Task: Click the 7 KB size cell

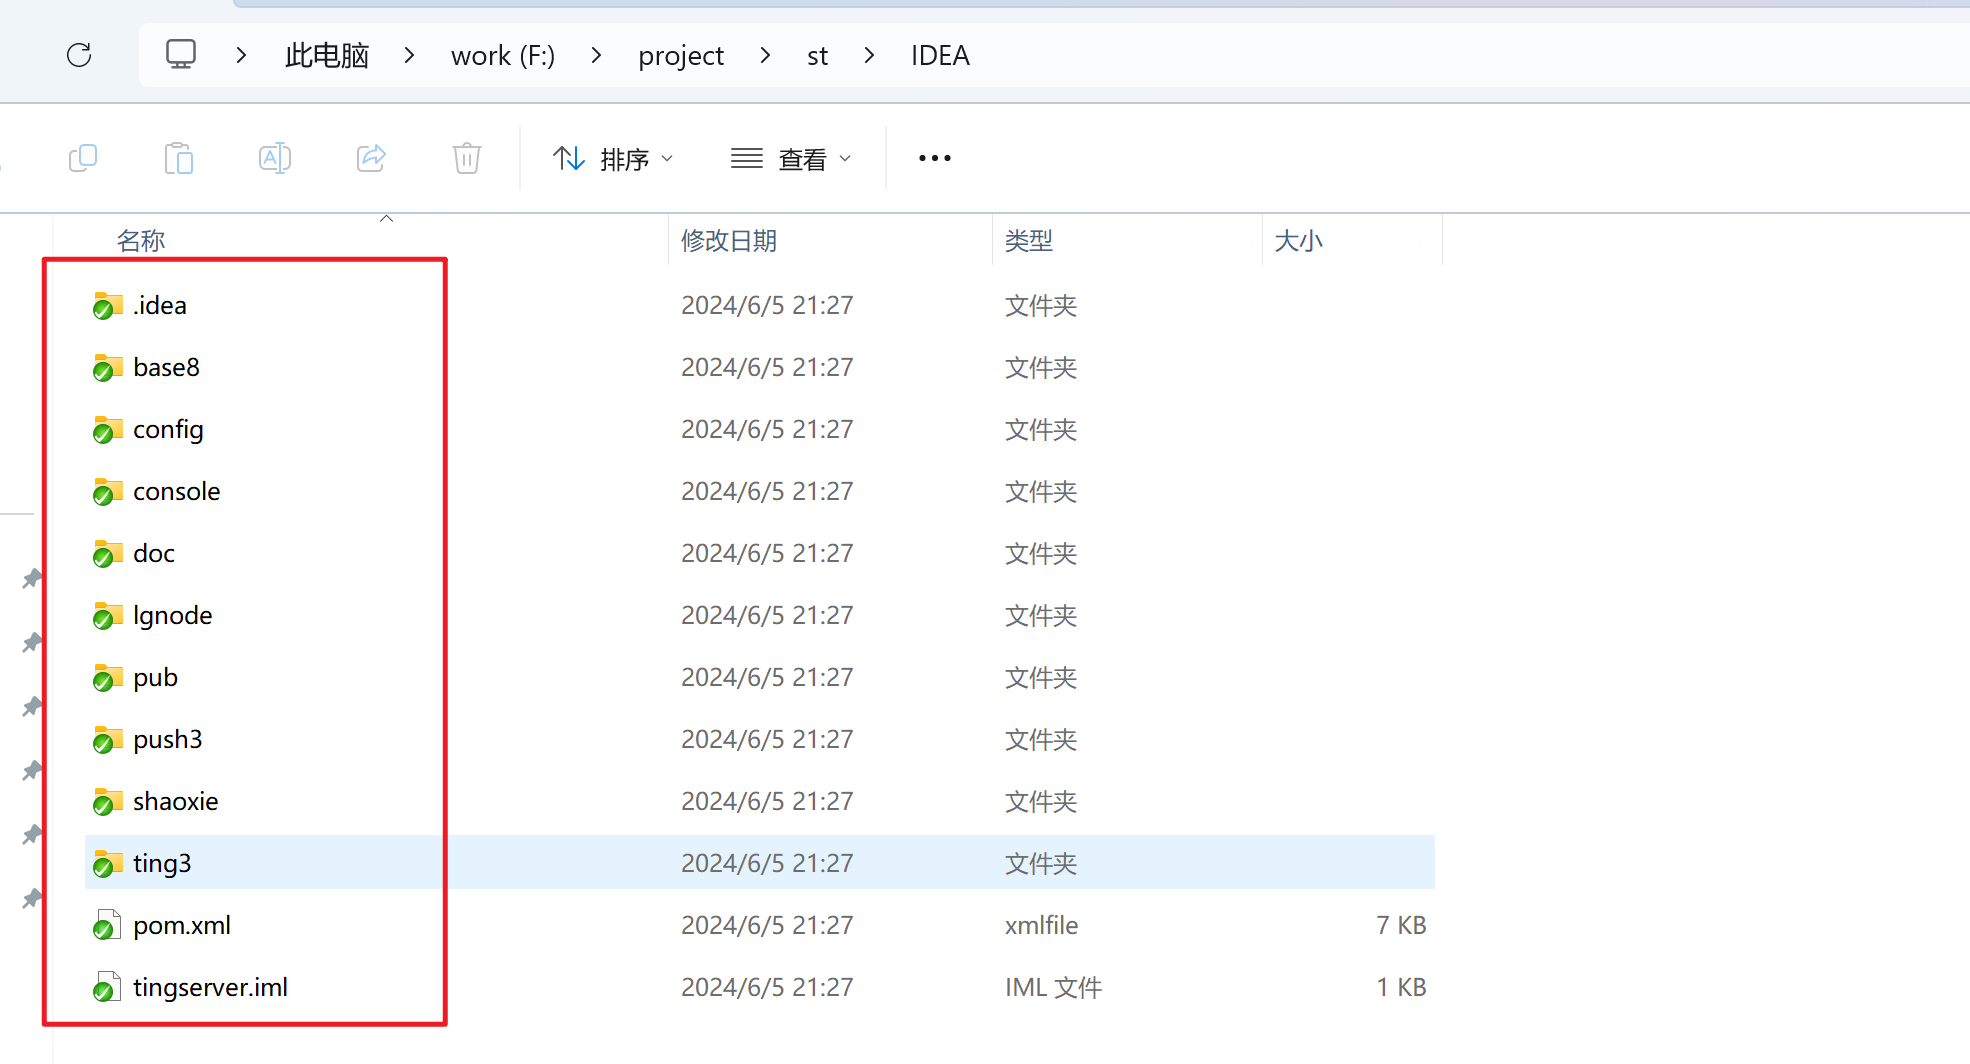Action: tap(1401, 925)
